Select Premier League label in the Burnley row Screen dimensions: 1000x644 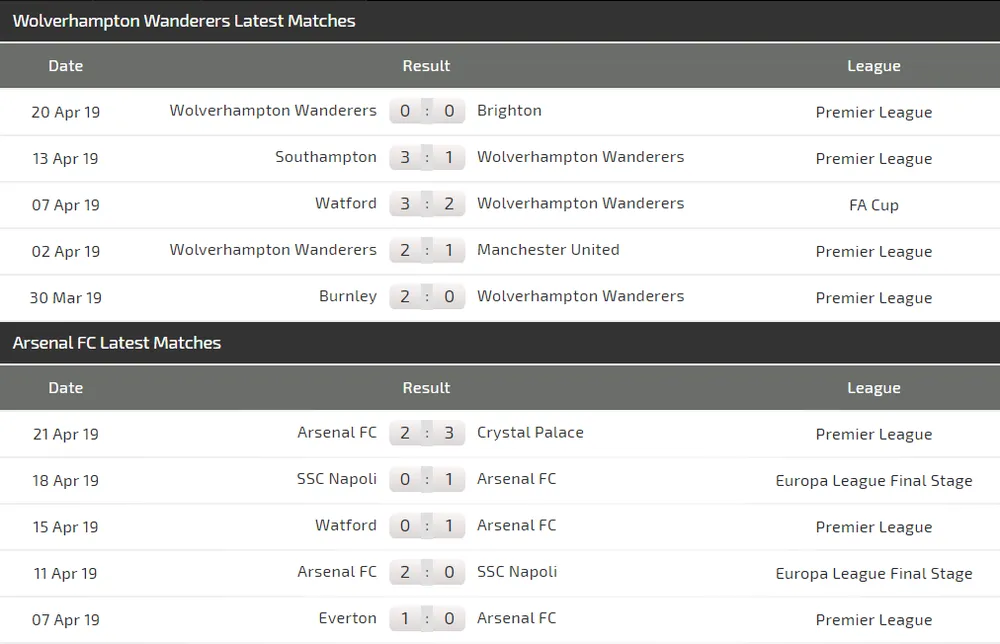874,298
